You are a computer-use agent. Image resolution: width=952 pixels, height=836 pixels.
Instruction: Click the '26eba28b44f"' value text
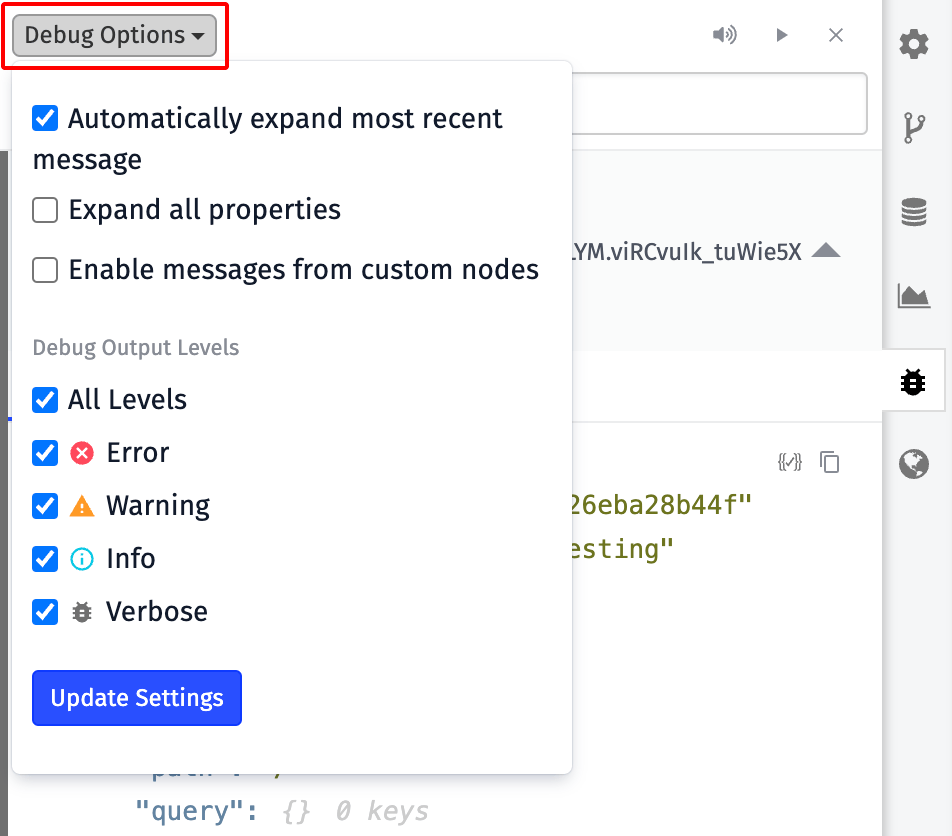661,505
